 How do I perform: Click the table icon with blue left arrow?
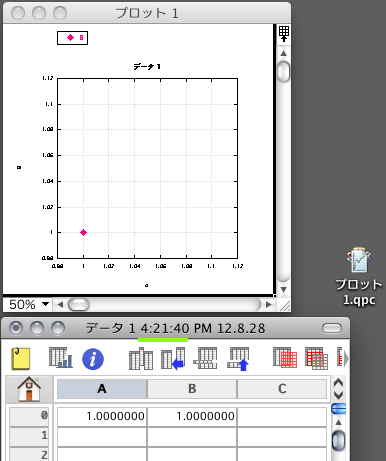click(x=173, y=359)
